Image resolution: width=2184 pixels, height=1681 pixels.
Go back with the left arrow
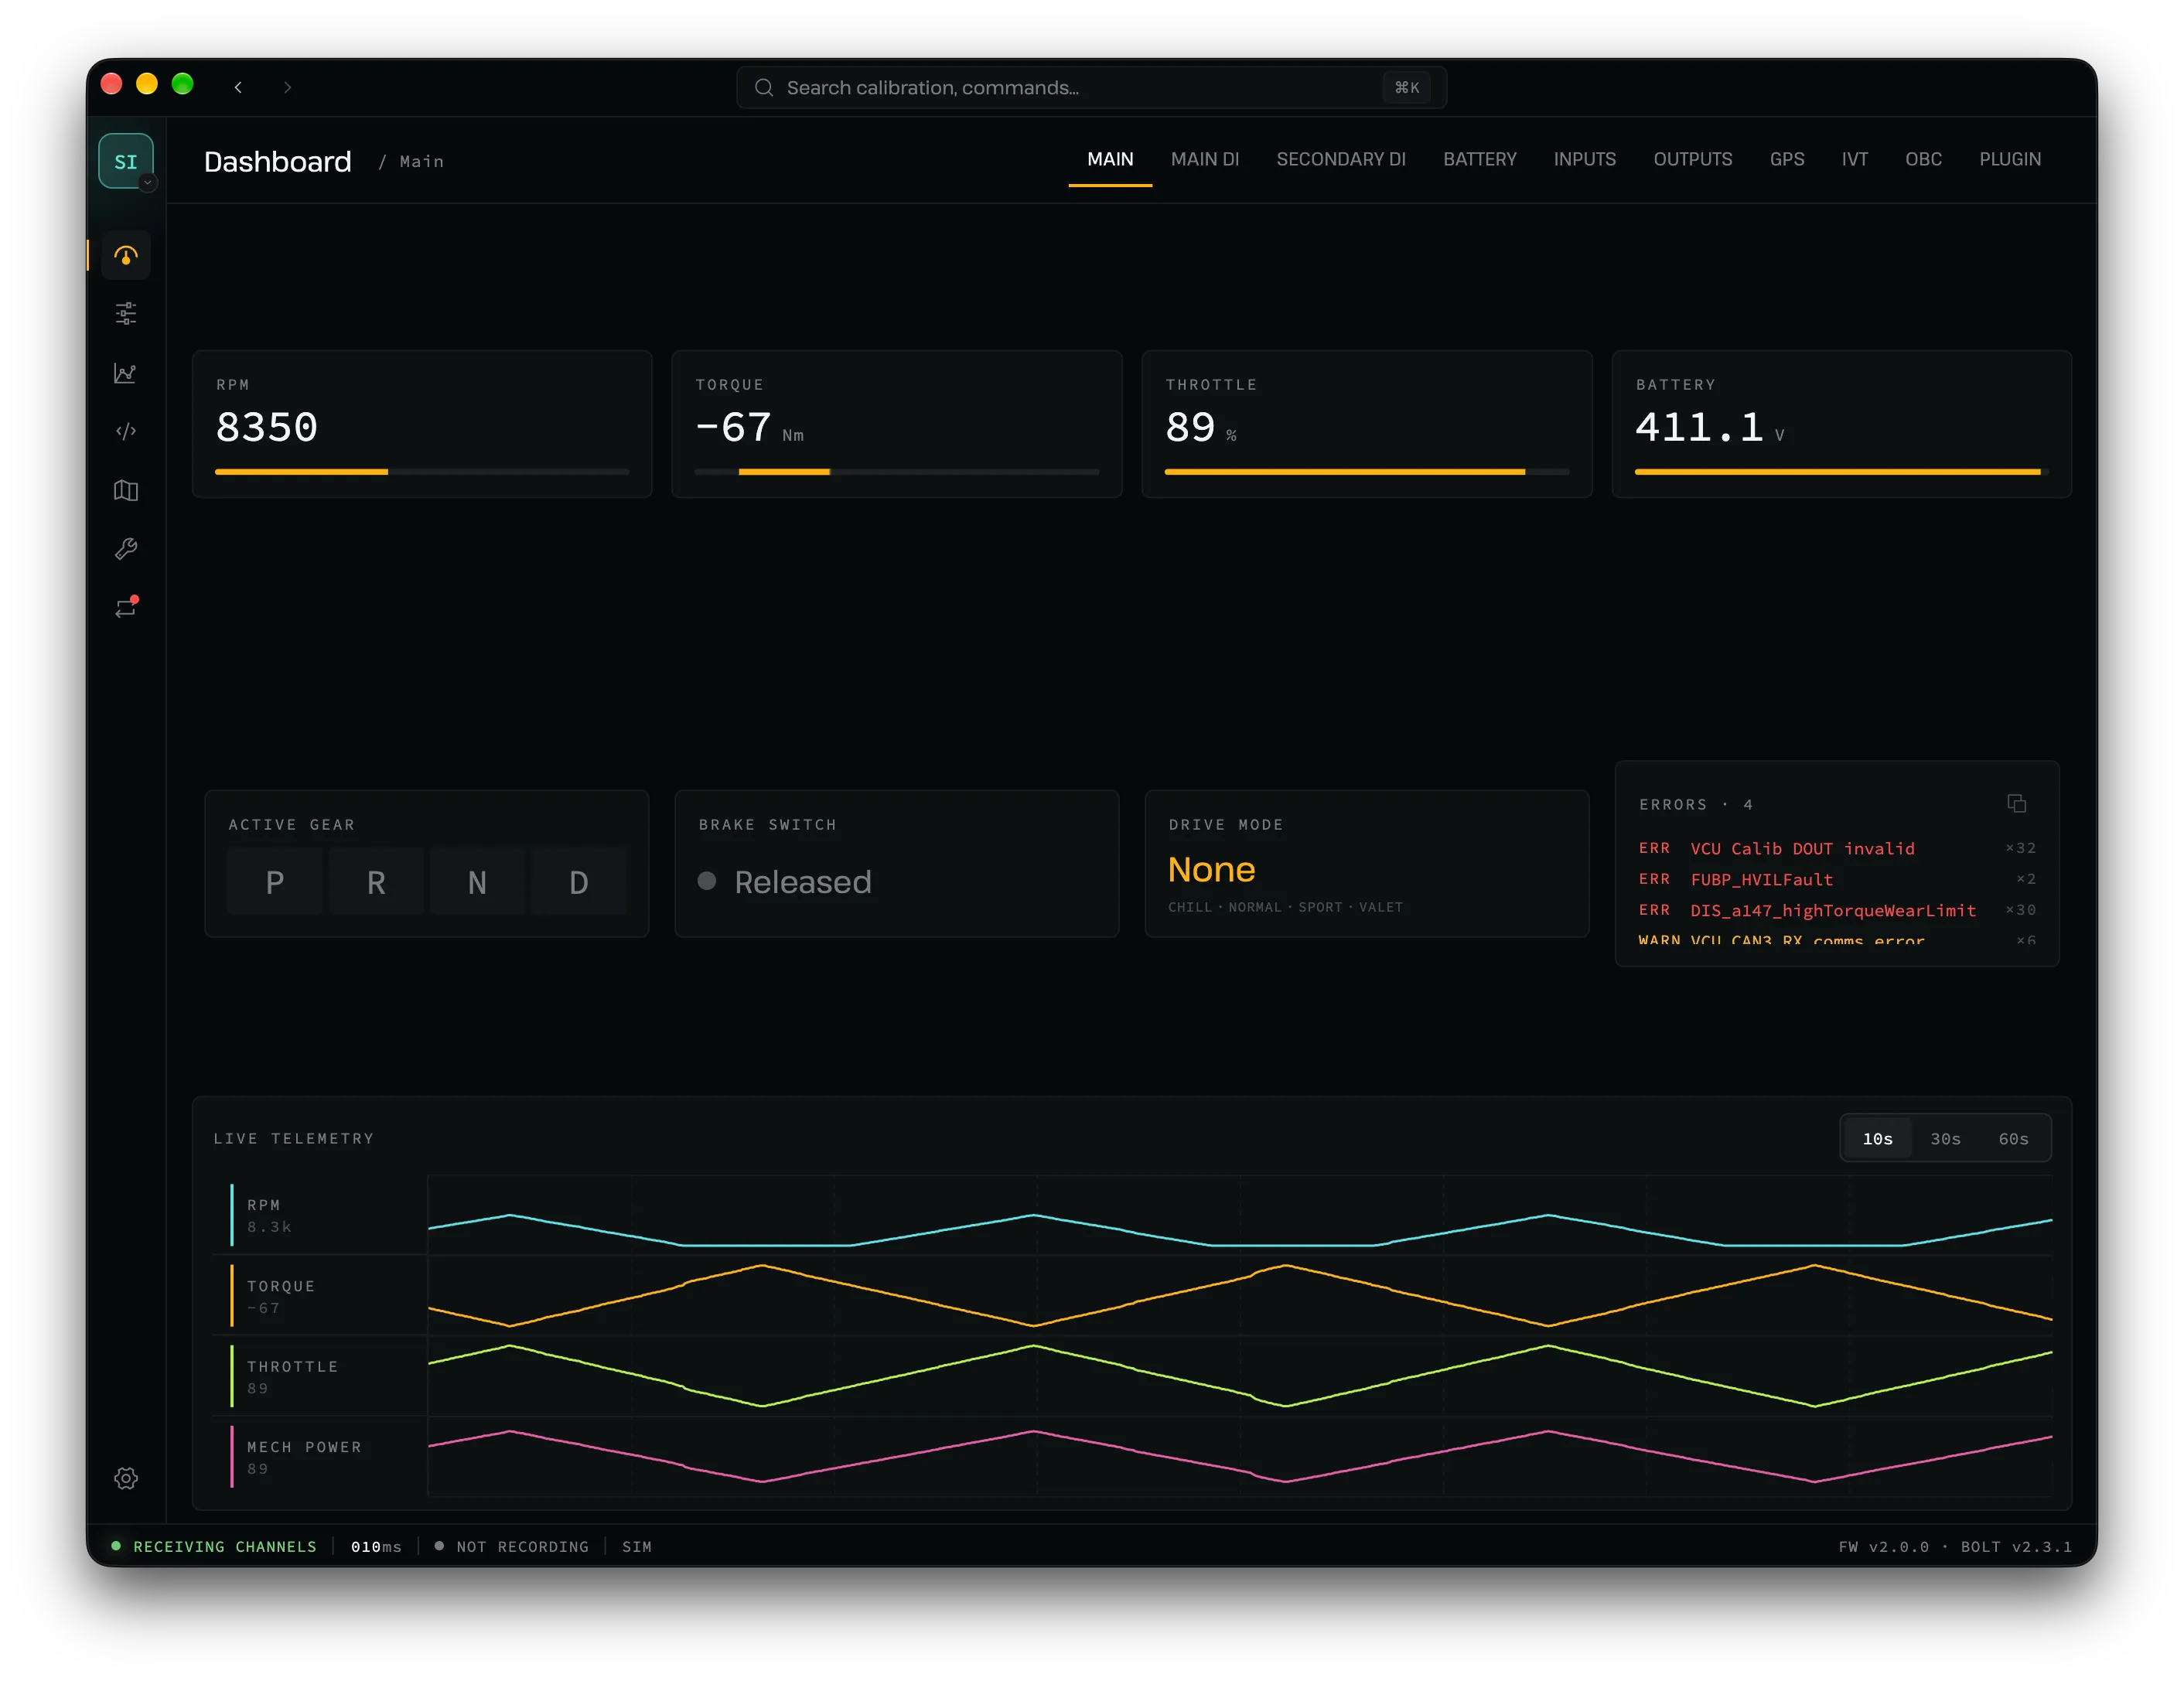tap(238, 87)
